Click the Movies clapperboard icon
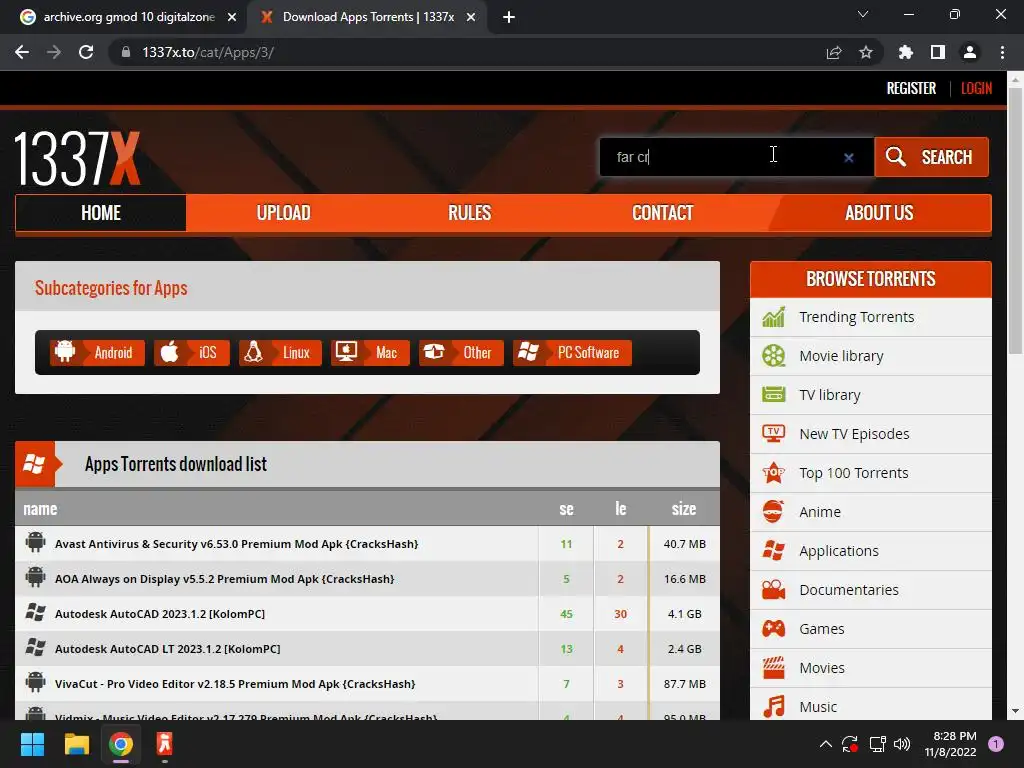The image size is (1024, 768). coord(773,667)
